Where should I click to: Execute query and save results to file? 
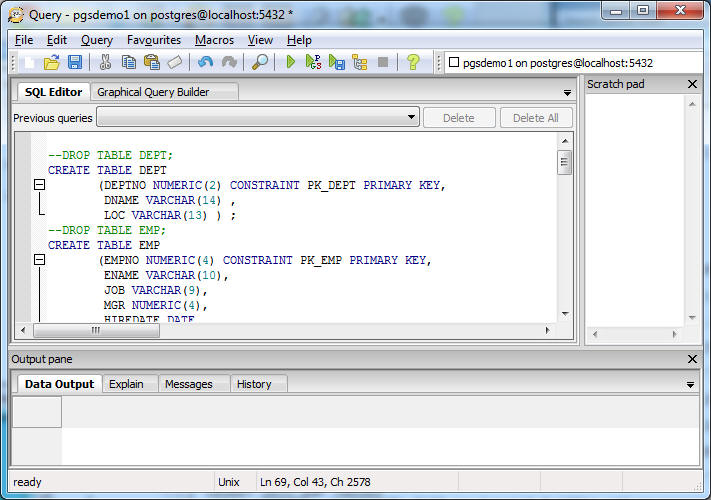pyautogui.click(x=337, y=62)
